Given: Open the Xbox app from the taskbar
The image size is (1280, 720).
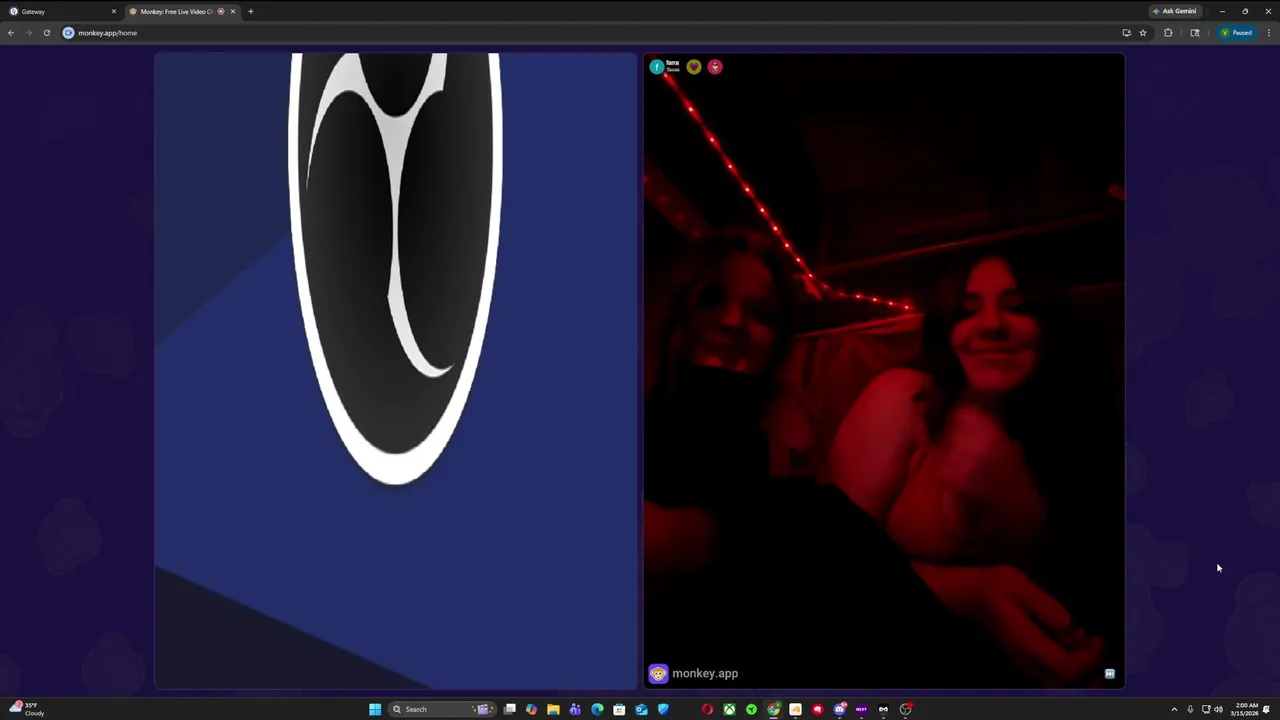Looking at the screenshot, I should 729,709.
